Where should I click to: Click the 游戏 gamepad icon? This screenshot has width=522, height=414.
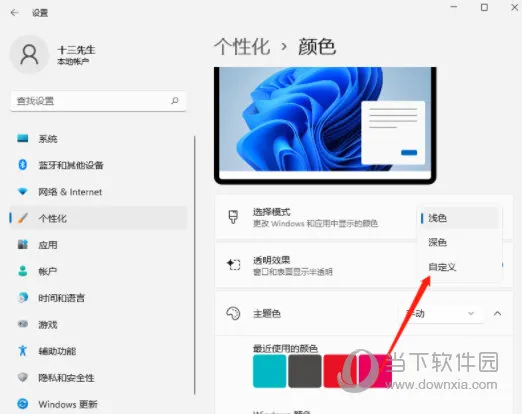(23, 324)
